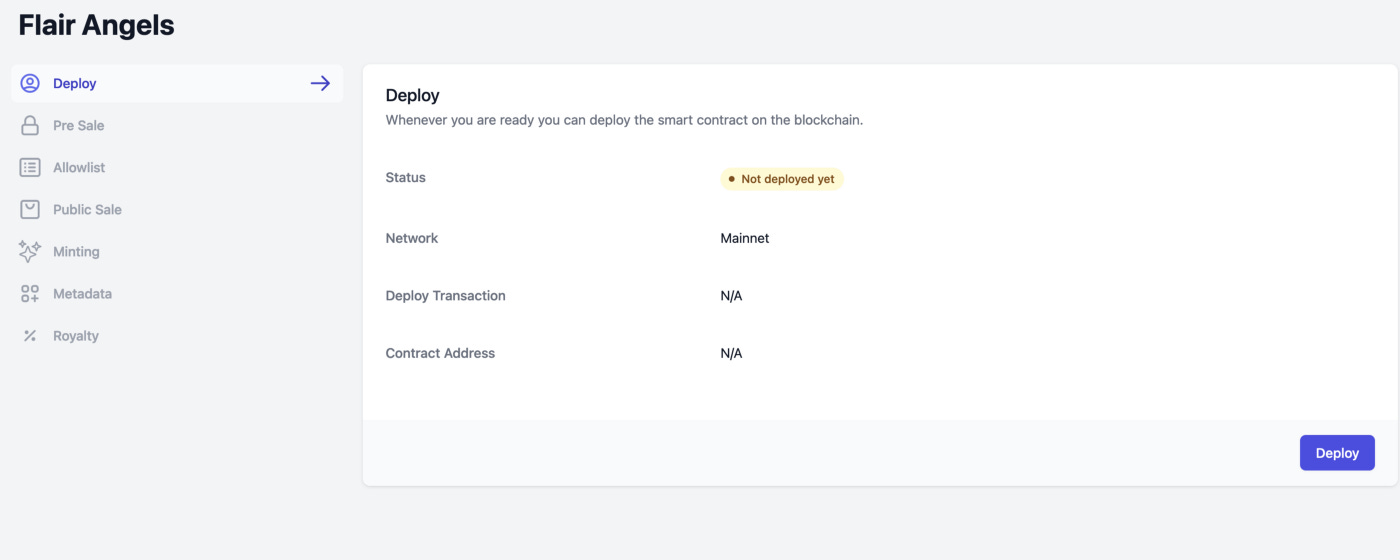Click the arrow on the Deploy menu item
This screenshot has height=560, width=1400.
[x=320, y=84]
